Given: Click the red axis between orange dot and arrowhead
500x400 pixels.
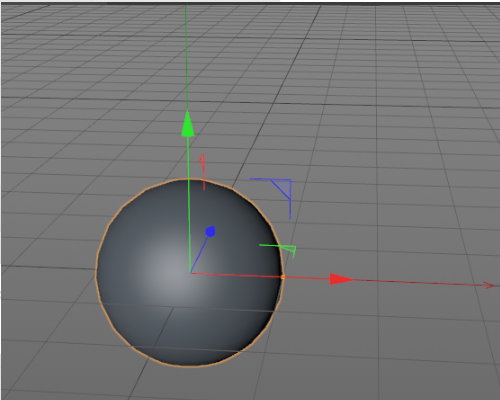Looking at the screenshot, I should click(307, 278).
